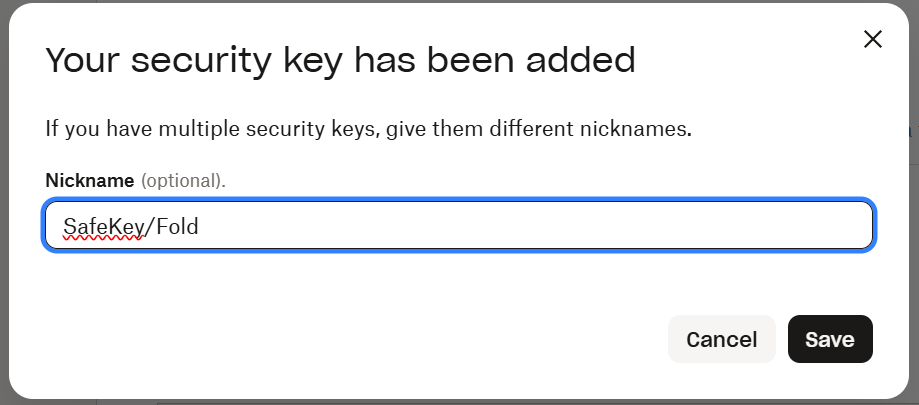
Task: Focus the Nickname text field
Action: coord(460,227)
